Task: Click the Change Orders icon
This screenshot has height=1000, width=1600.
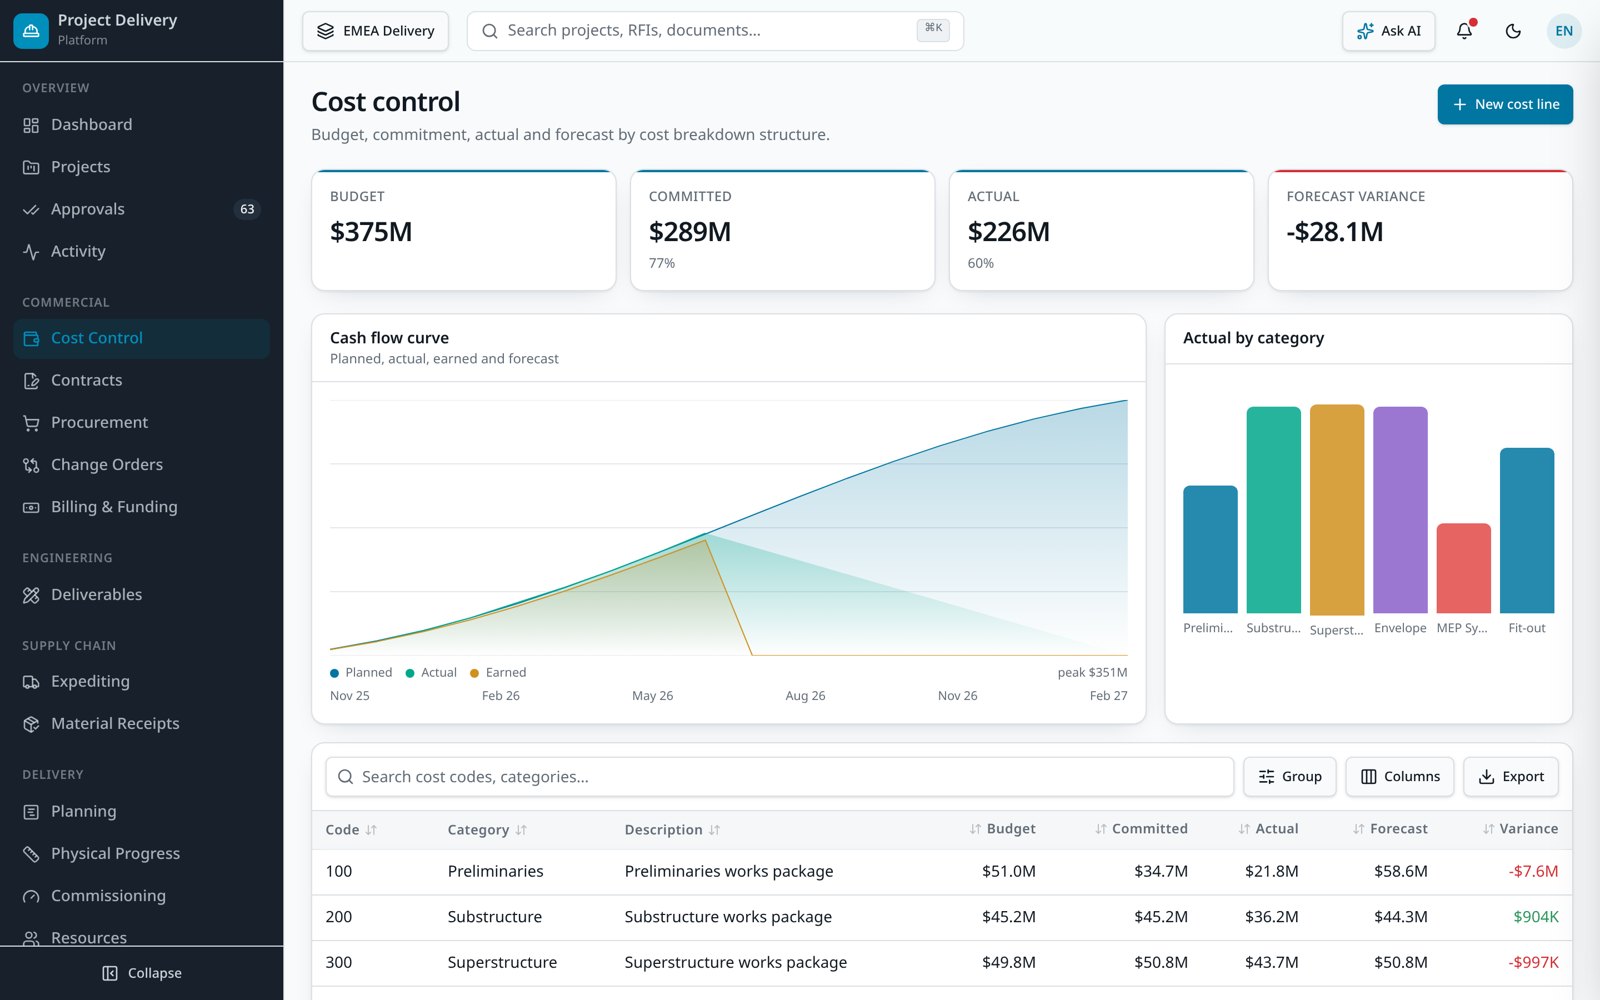Action: 31,465
